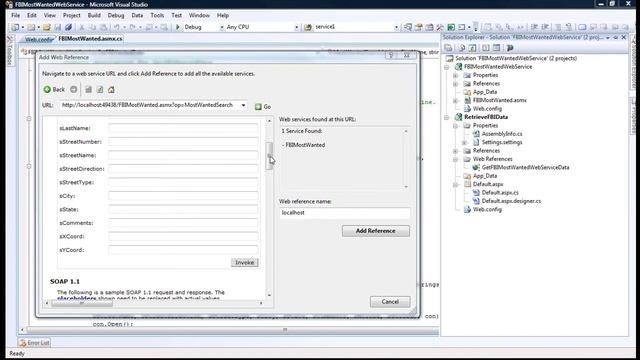This screenshot has width=640, height=360.
Task: Click Show All Files in Solution Explorer toolbar
Action: pyautogui.click(x=462, y=48)
